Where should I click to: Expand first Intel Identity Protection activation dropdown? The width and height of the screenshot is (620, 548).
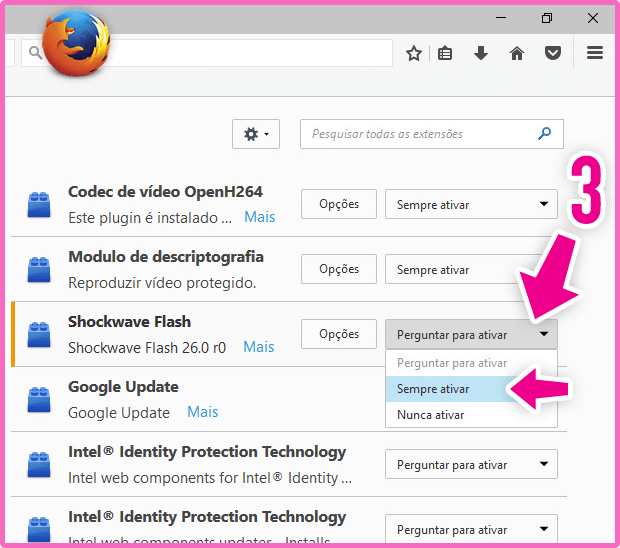tap(471, 464)
